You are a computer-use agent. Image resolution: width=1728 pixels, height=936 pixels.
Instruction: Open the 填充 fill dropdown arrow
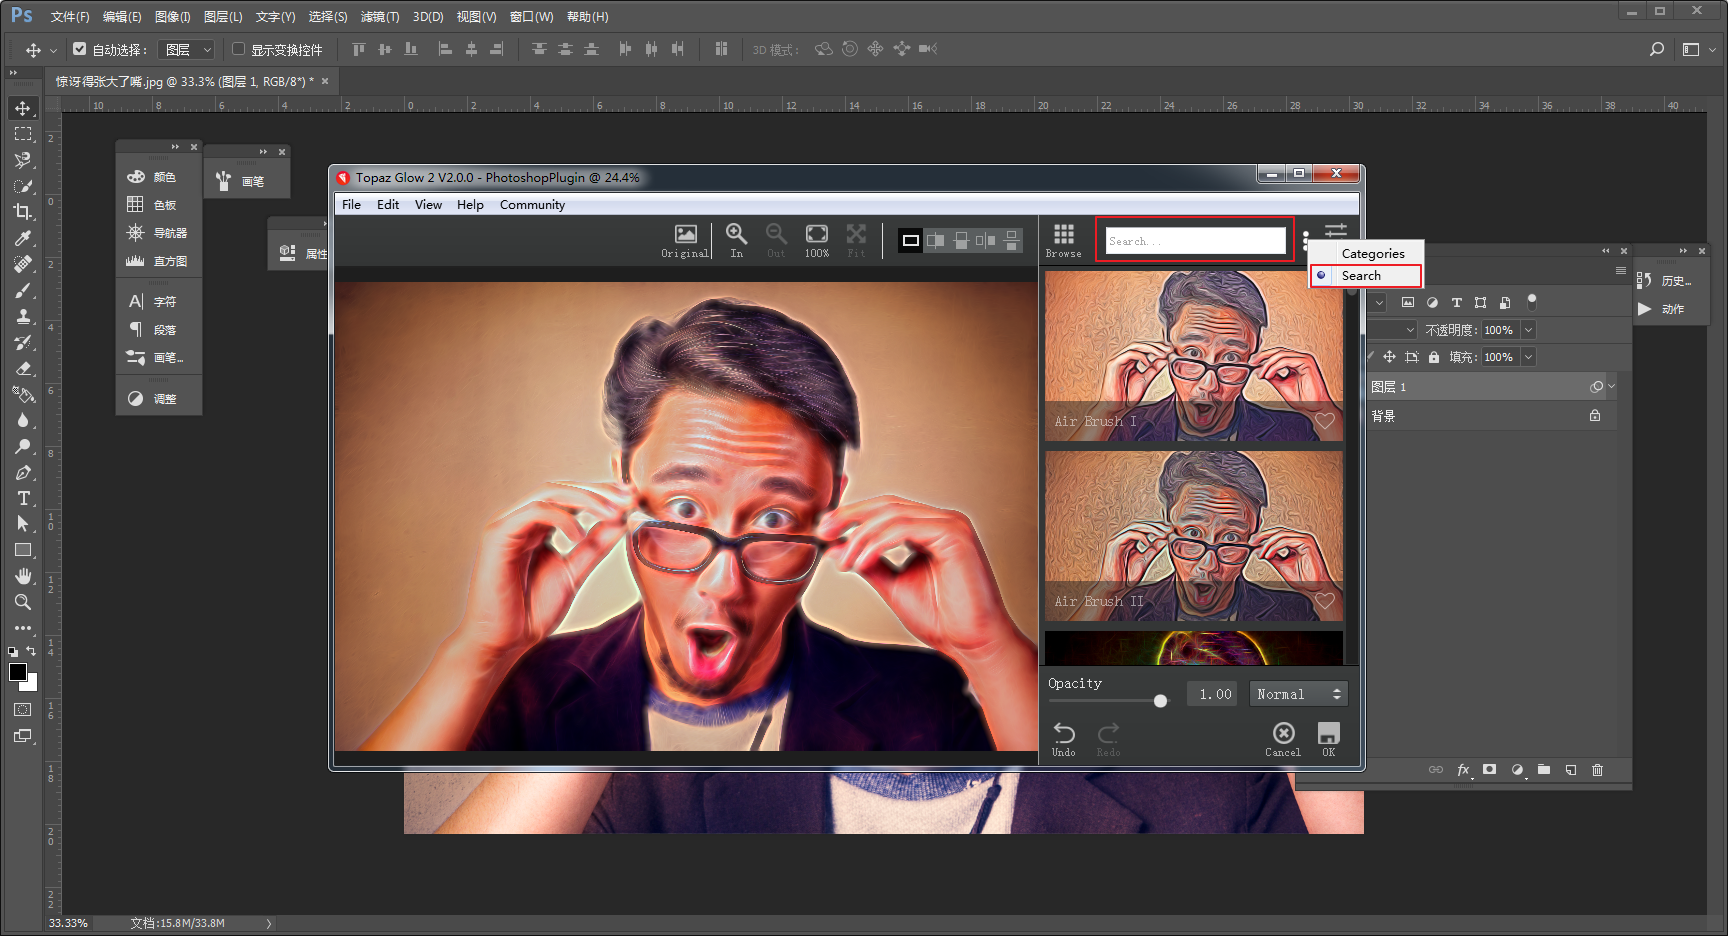click(x=1528, y=357)
